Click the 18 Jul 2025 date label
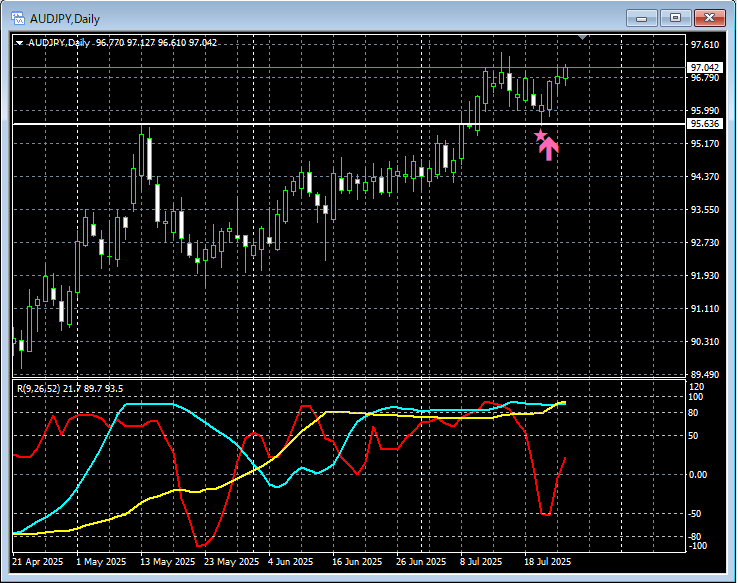This screenshot has height=583, width=738. pyautogui.click(x=547, y=562)
